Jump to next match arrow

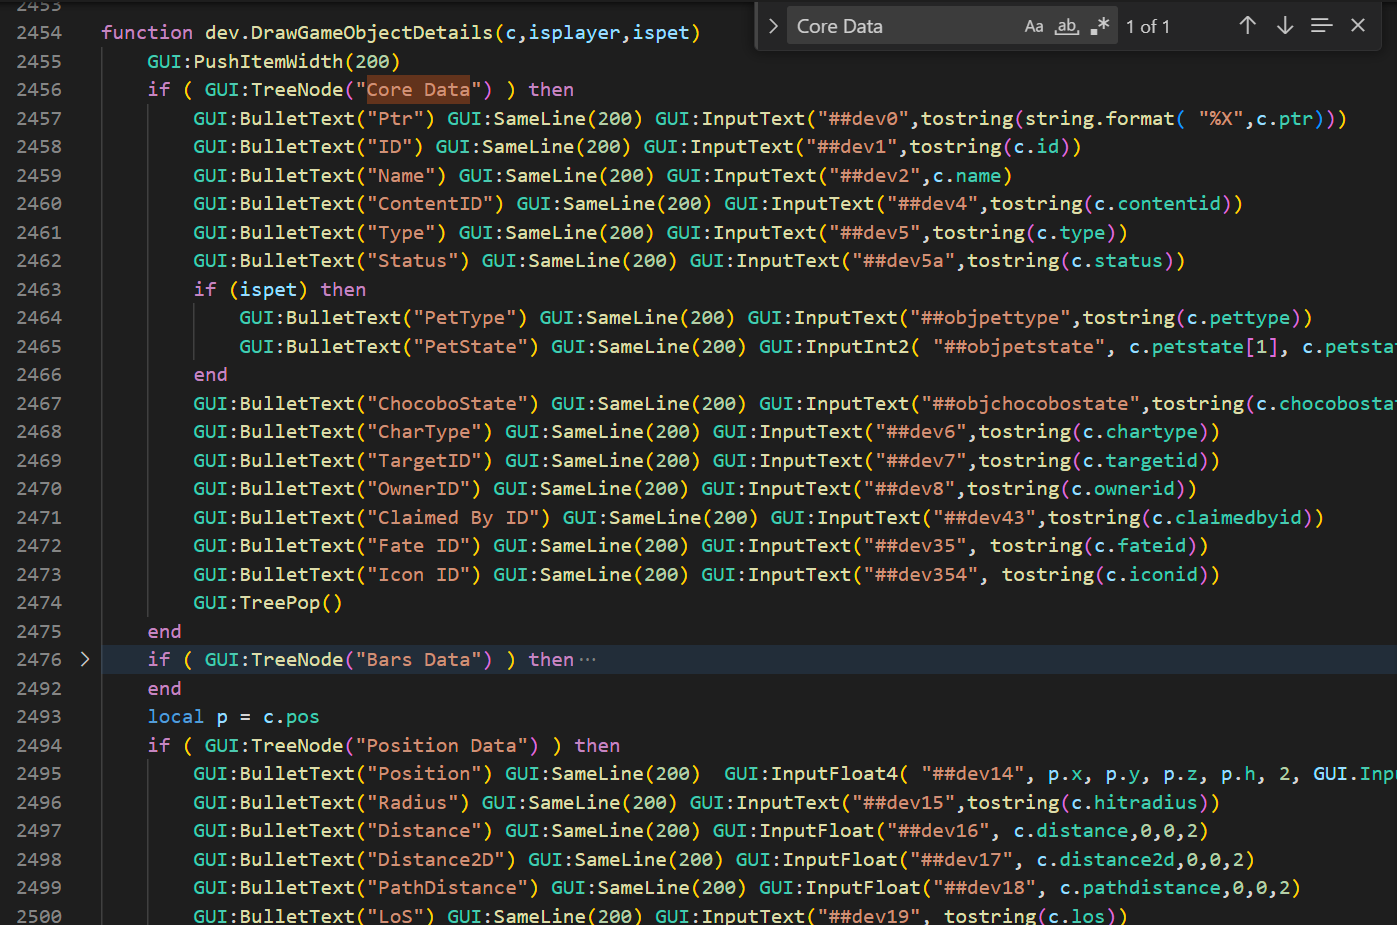(x=1285, y=26)
